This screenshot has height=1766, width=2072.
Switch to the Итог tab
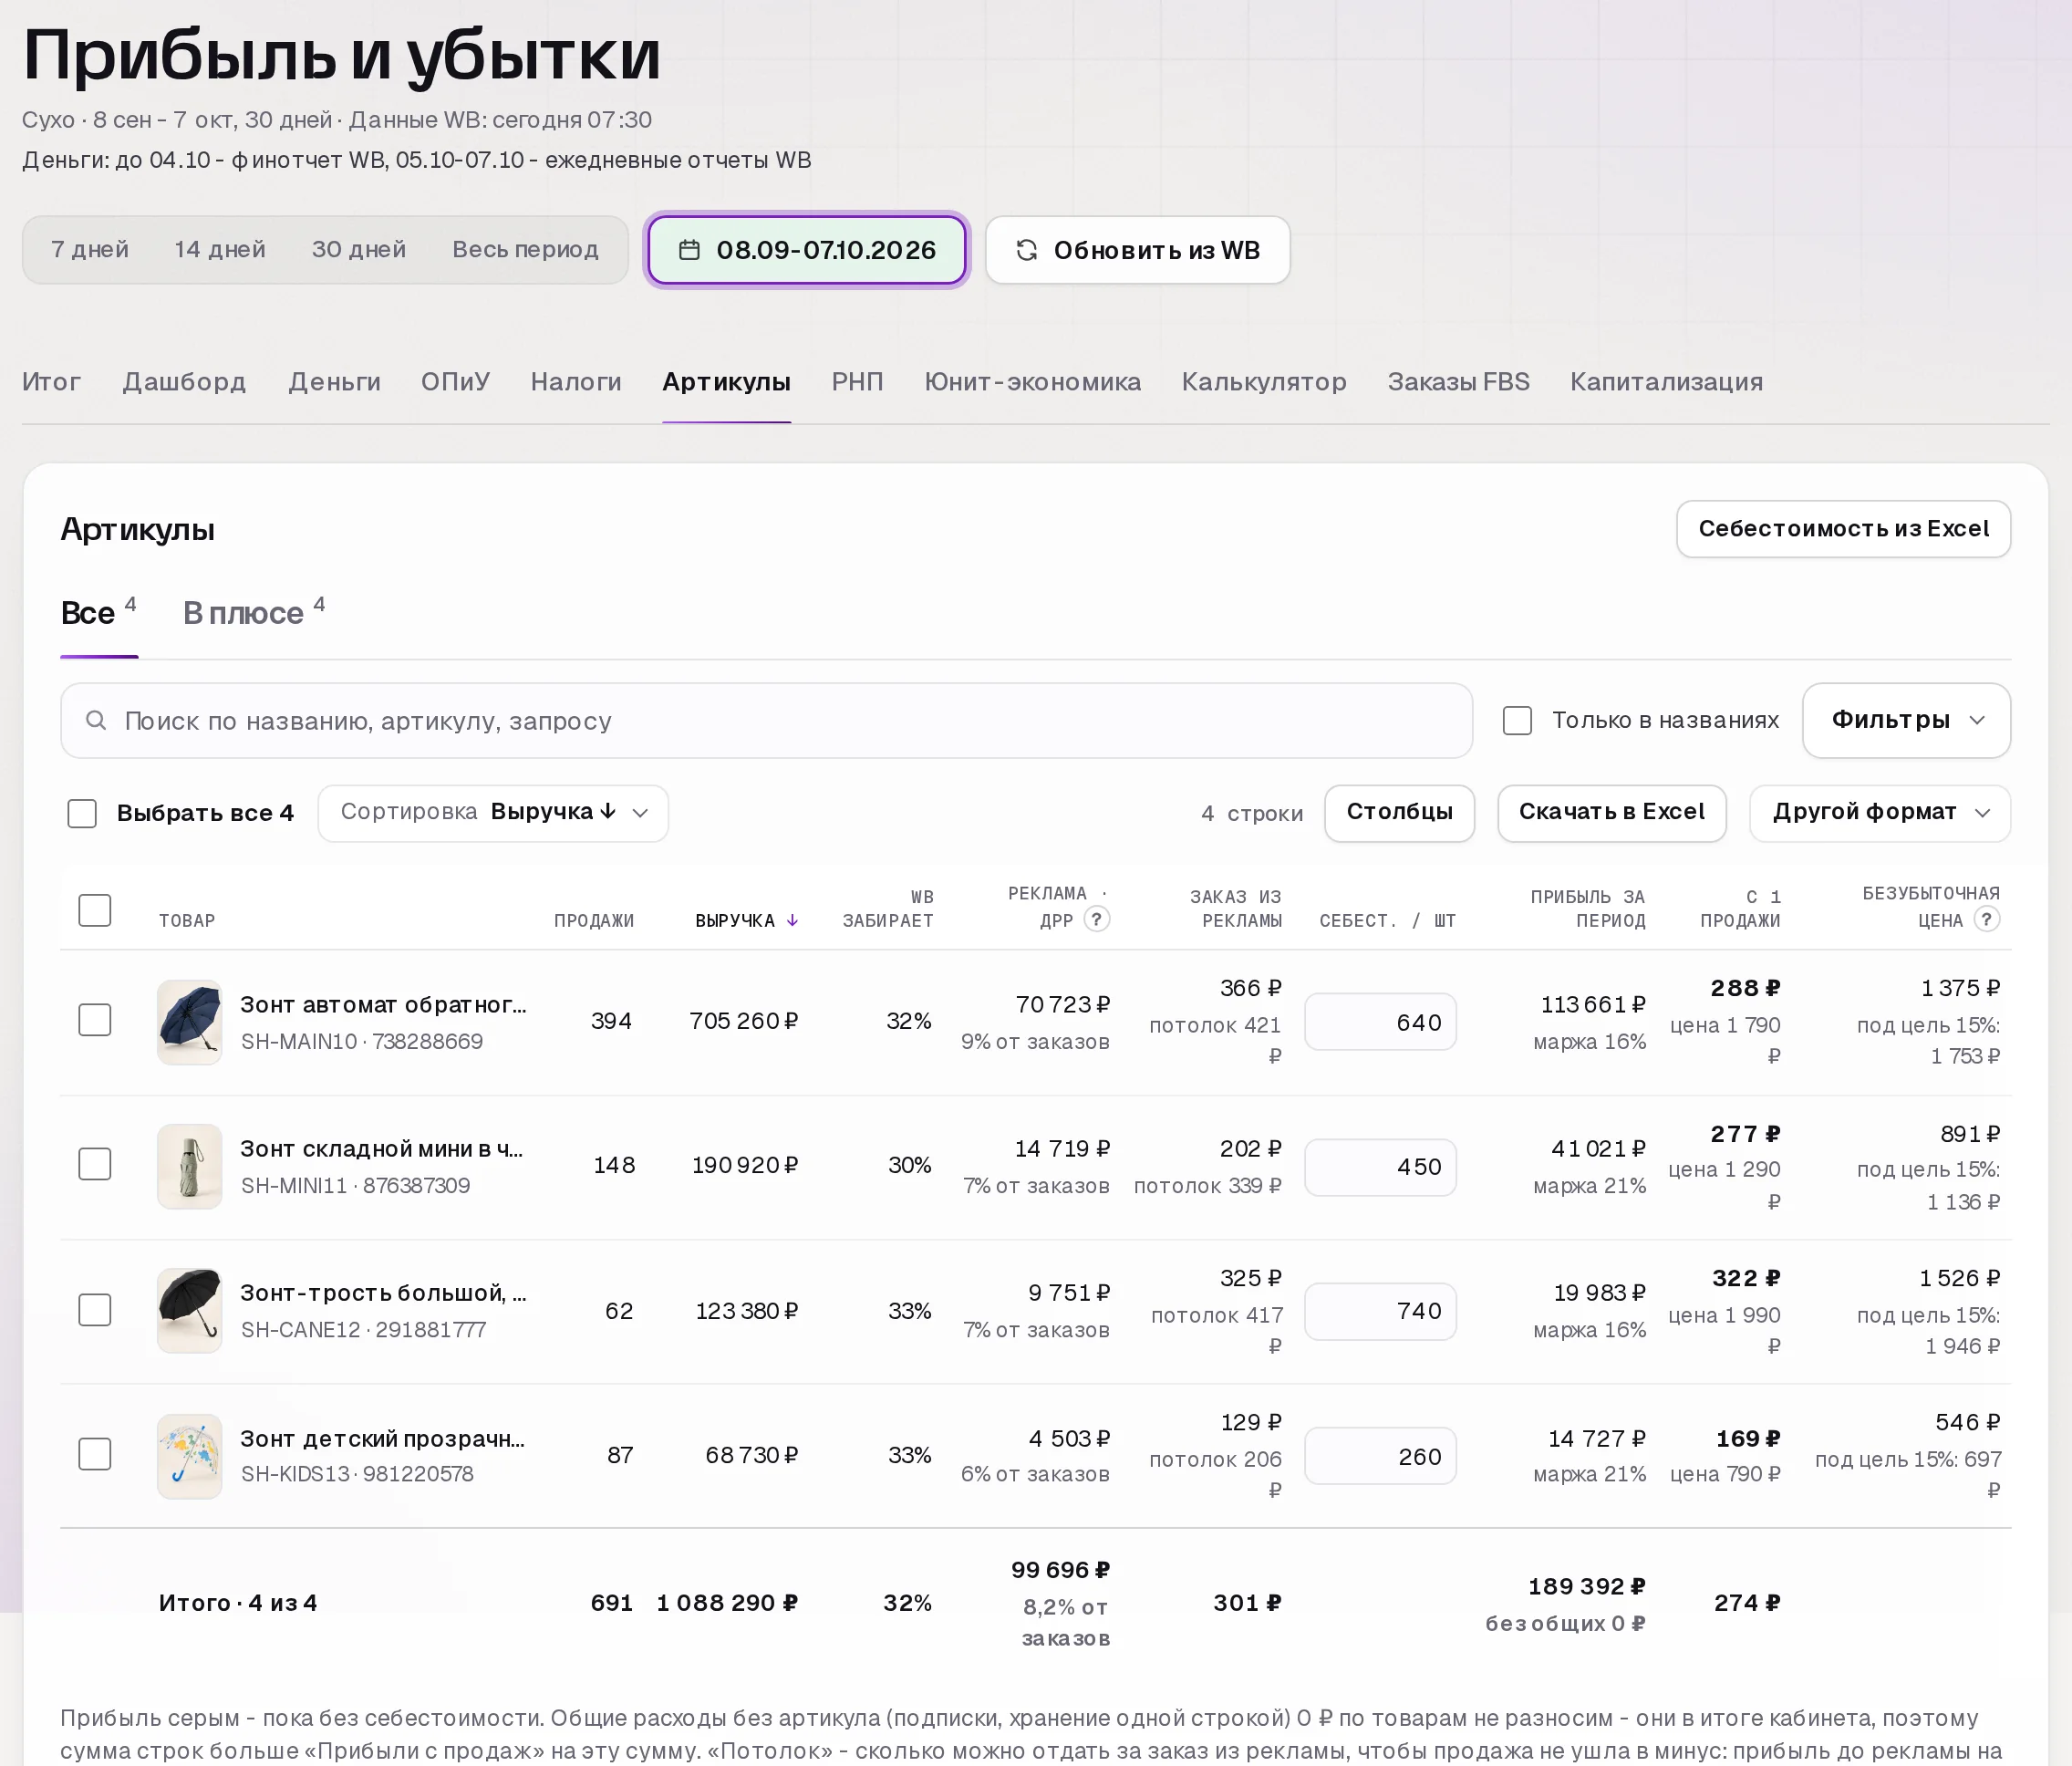click(51, 381)
